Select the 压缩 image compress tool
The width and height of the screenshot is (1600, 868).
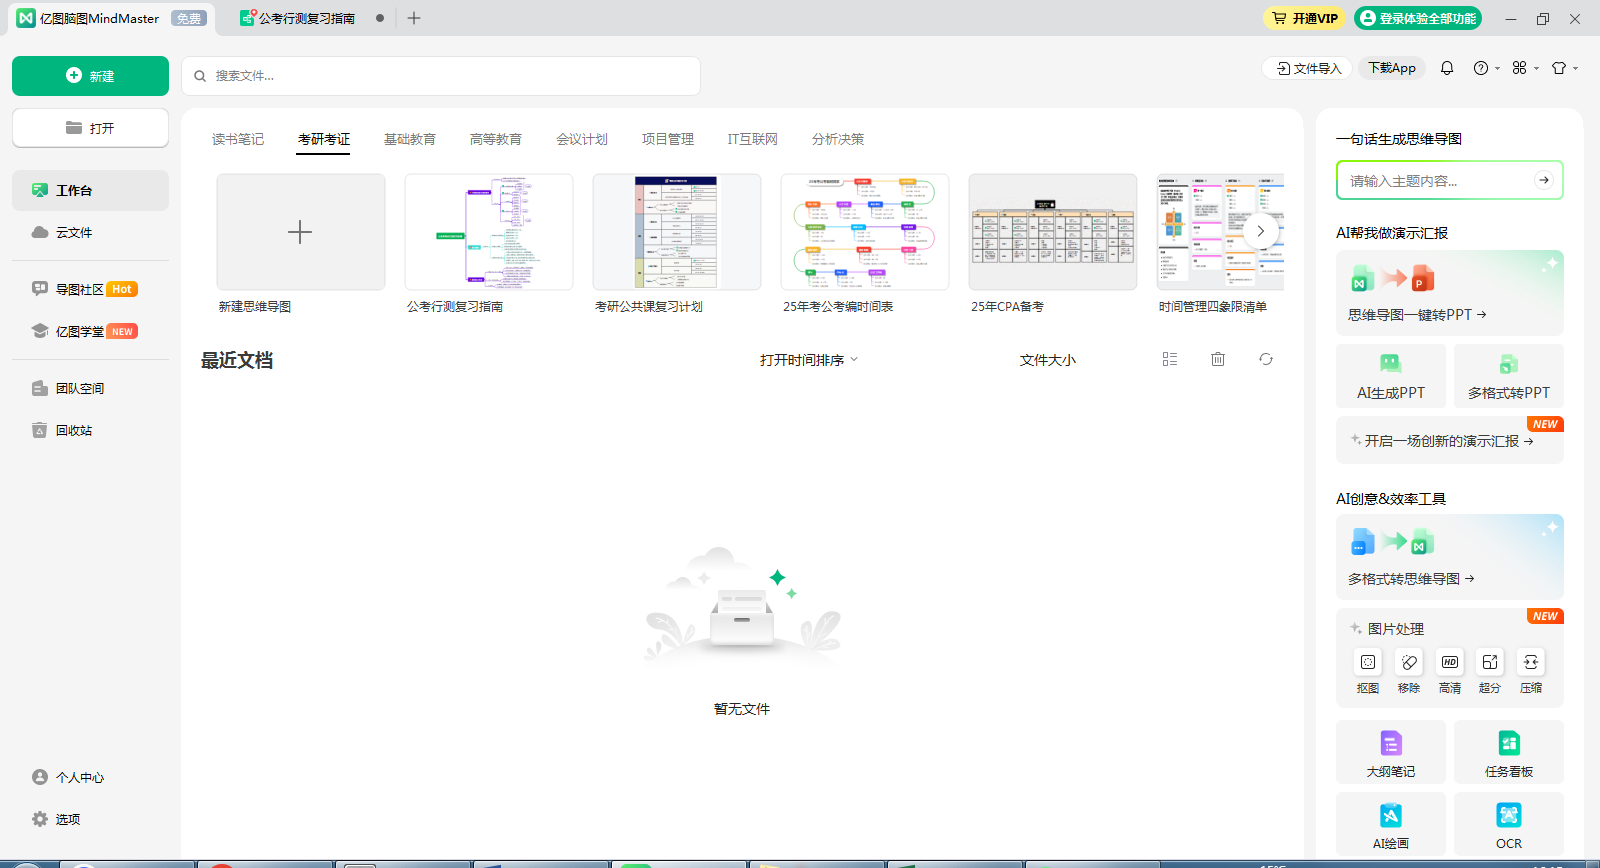pos(1531,670)
